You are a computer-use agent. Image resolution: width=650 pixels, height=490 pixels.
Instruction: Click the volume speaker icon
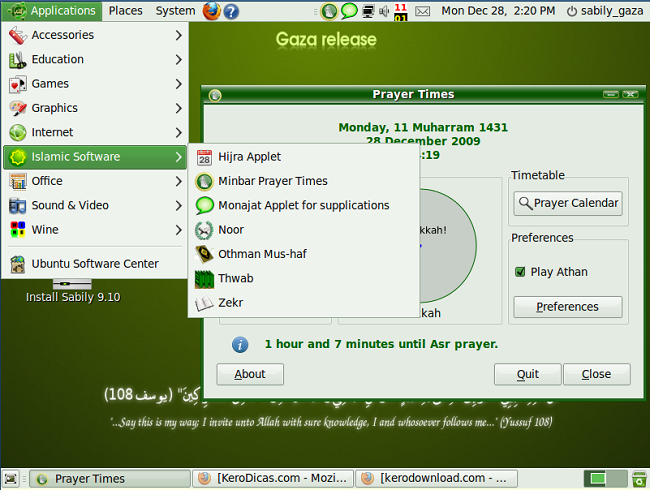[384, 11]
